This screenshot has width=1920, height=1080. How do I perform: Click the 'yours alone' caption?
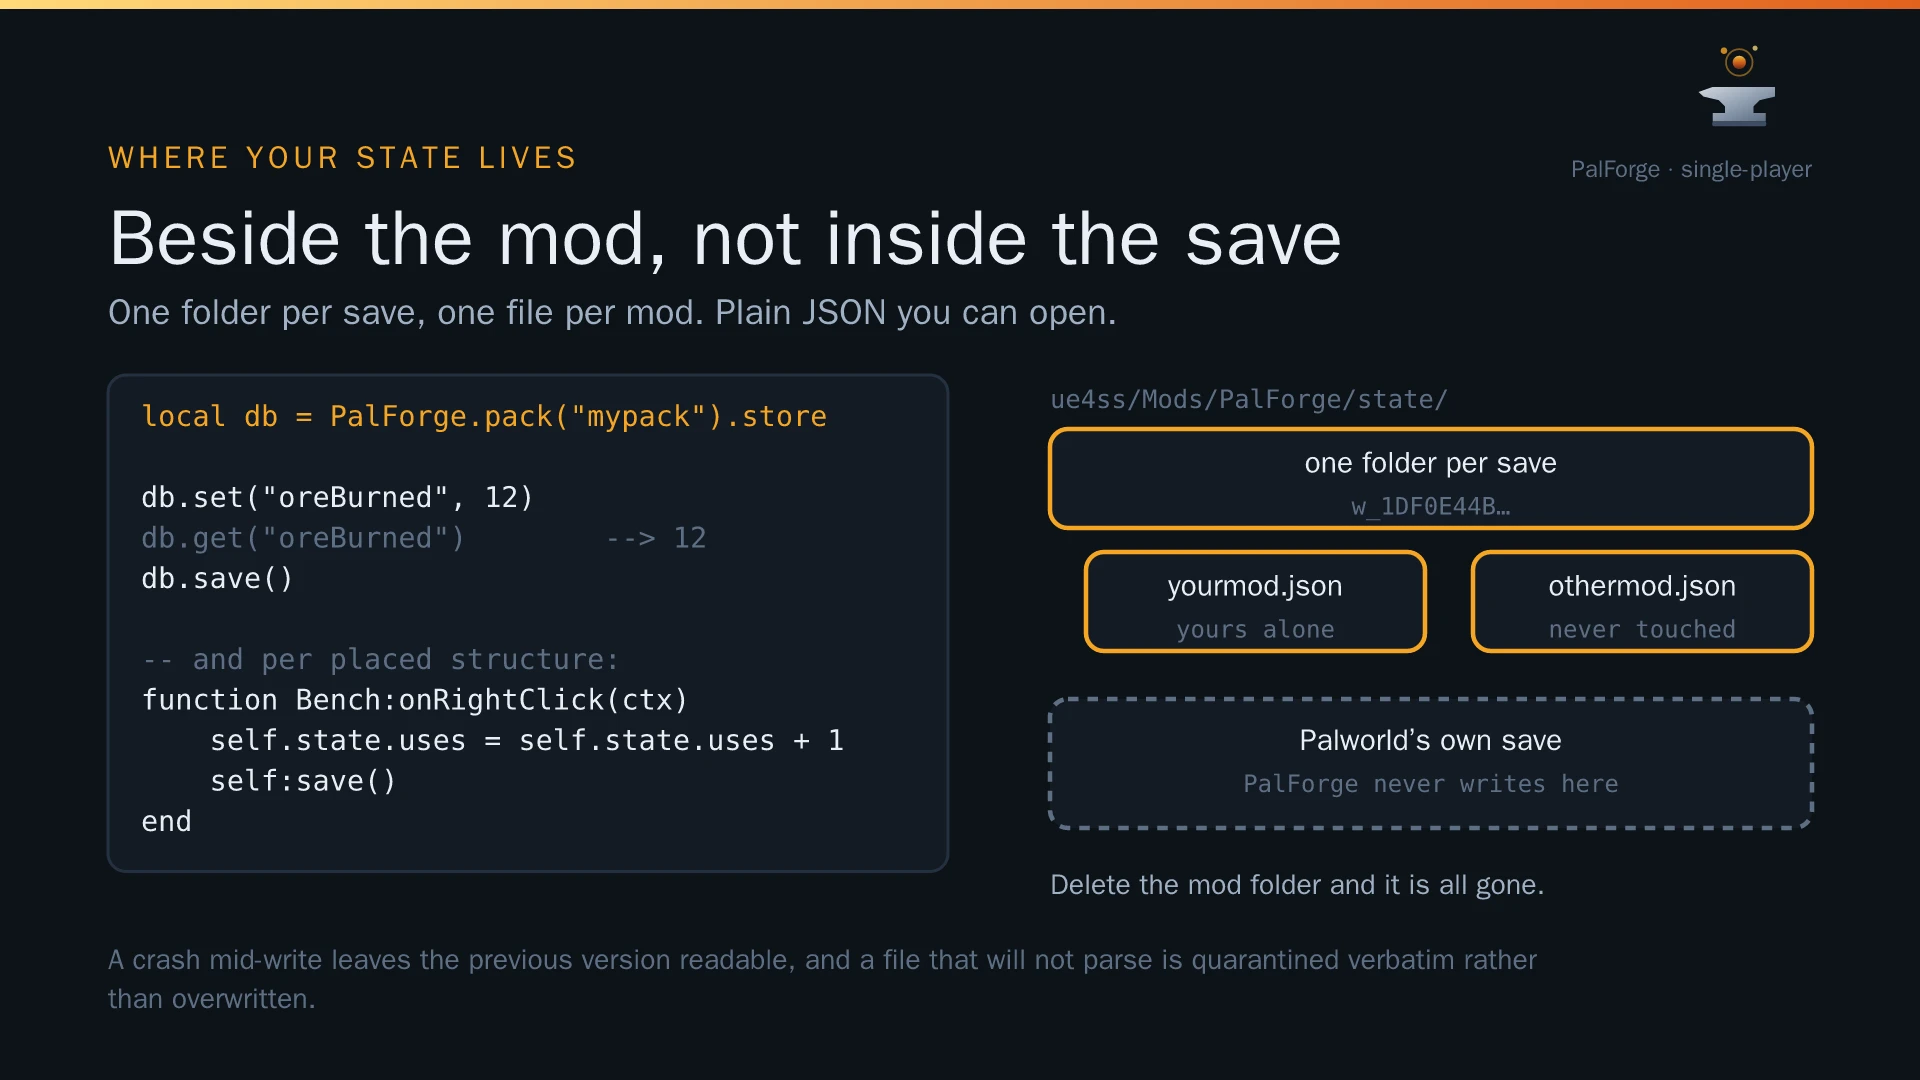coord(1255,630)
